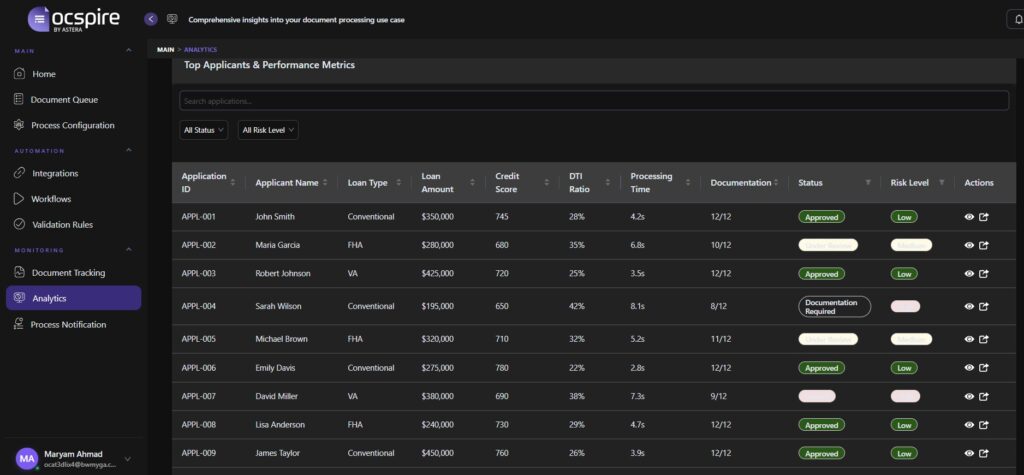This screenshot has width=1024, height=475.
Task: Click Documentation Required badge for Sarah Wilson
Action: pos(835,306)
